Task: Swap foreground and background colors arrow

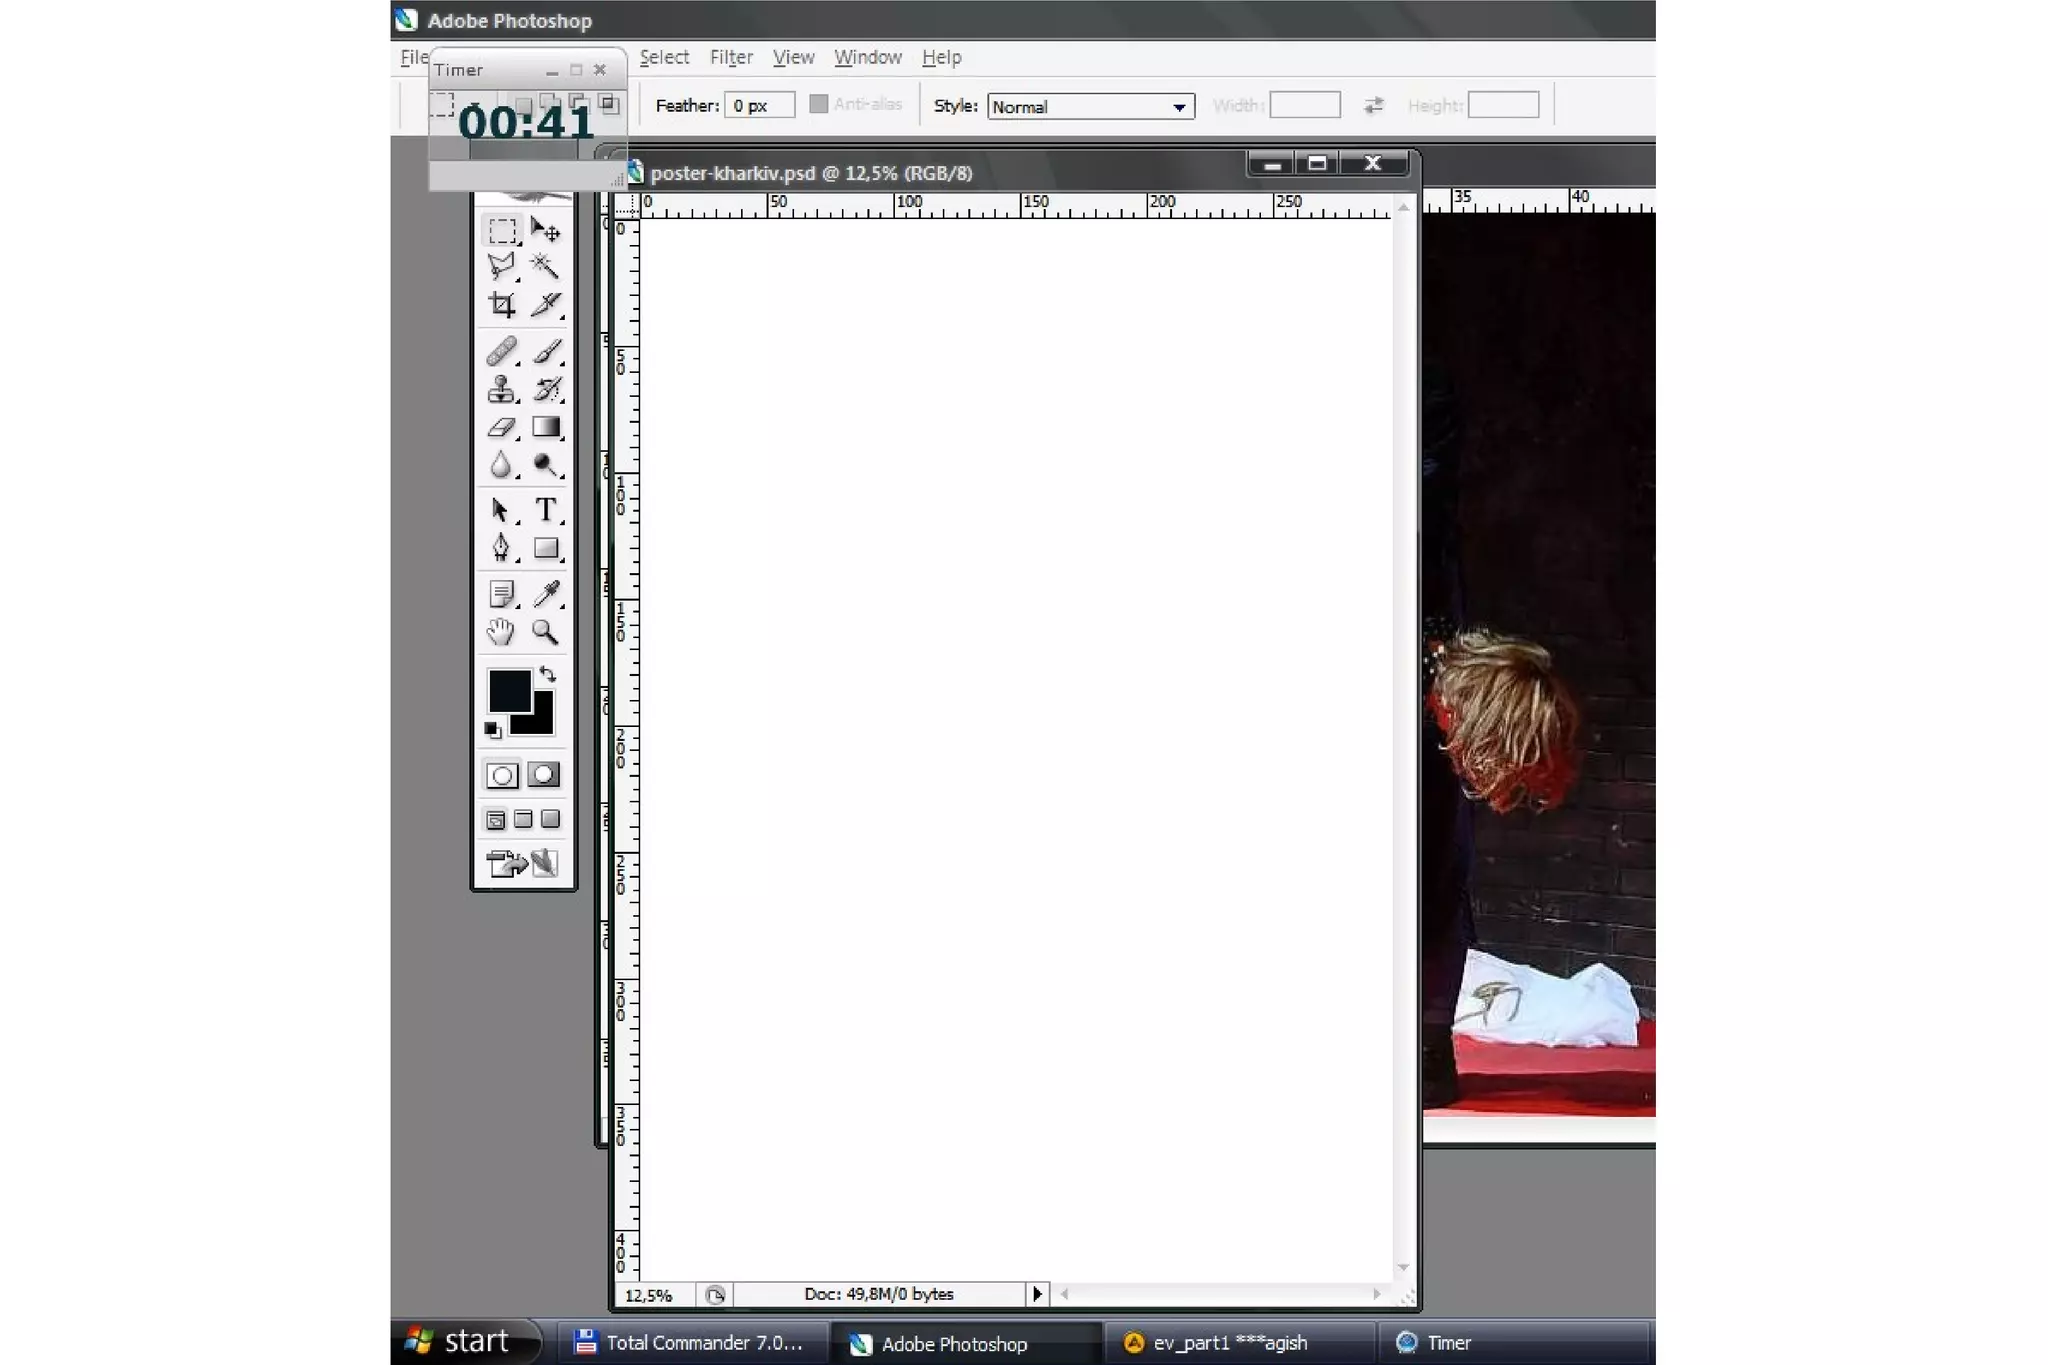Action: point(548,675)
